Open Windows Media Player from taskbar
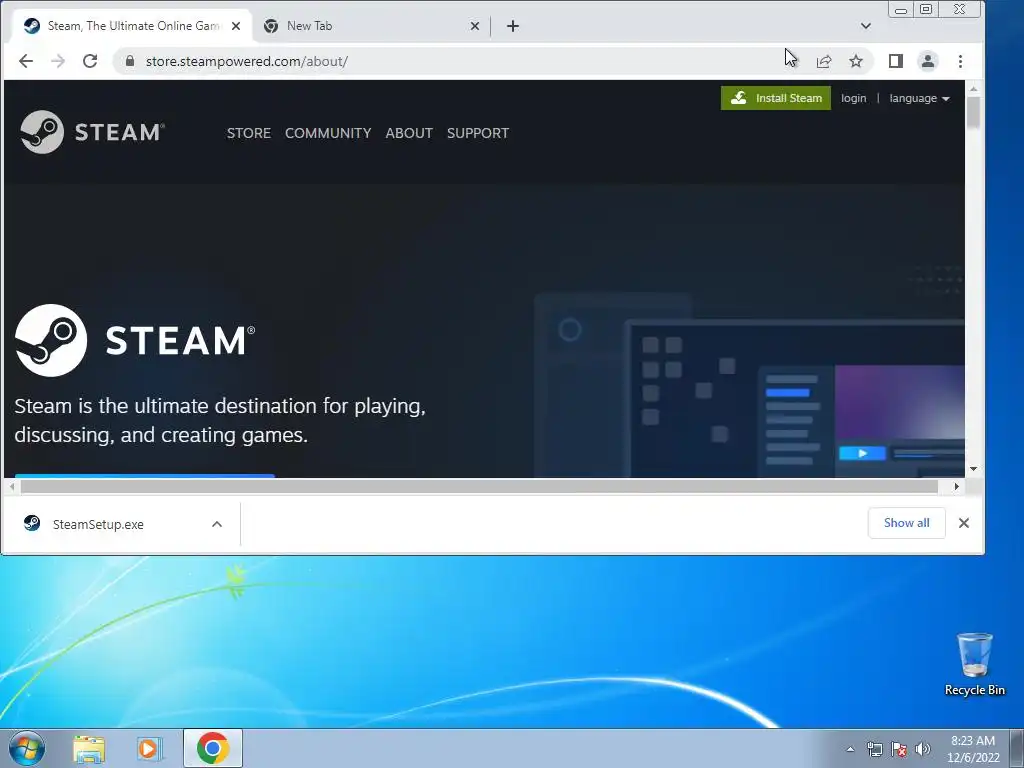The image size is (1024, 768). (149, 749)
